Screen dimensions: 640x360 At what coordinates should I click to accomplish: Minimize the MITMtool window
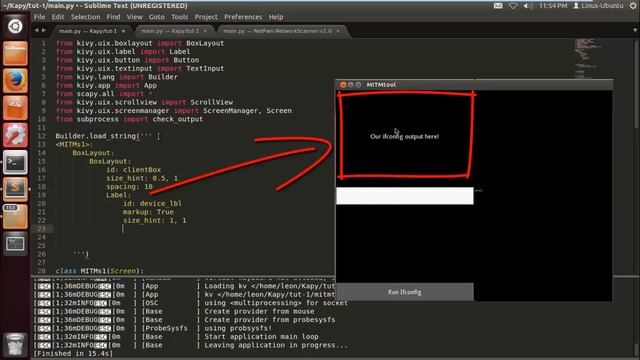[x=351, y=84]
